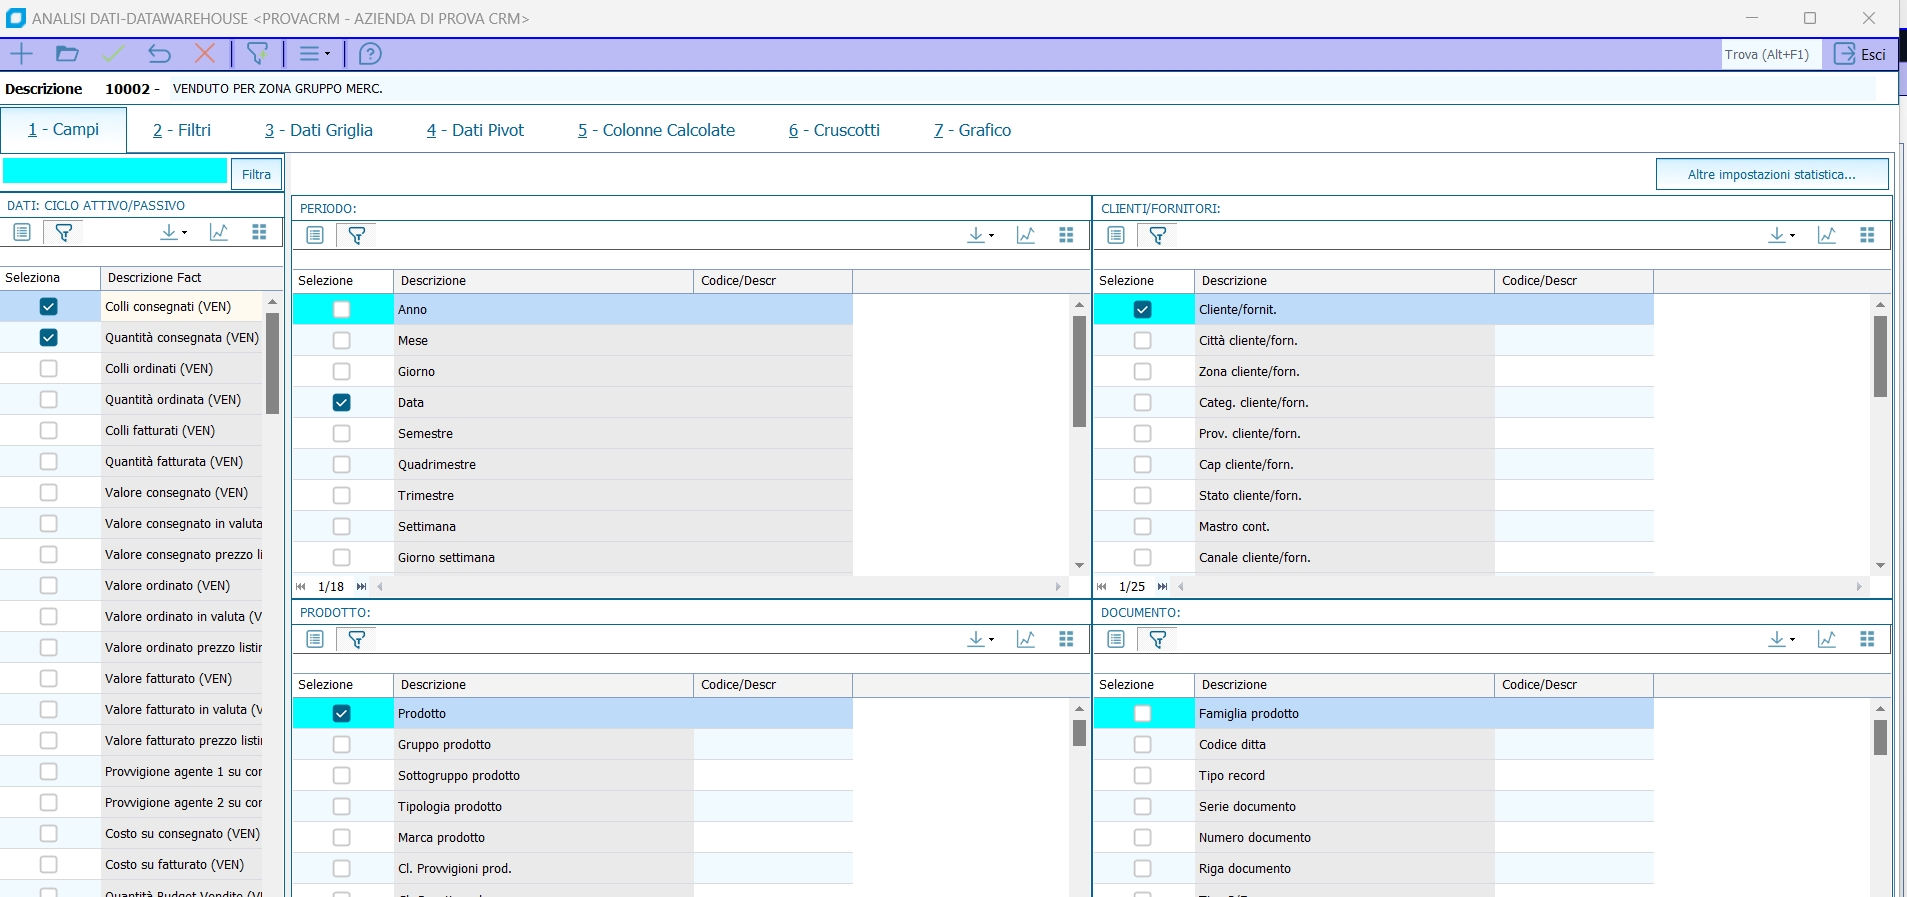This screenshot has width=1907, height=897.
Task: Click the PRODOTTO list vertical scrollbar thumb
Action: [x=1079, y=733]
